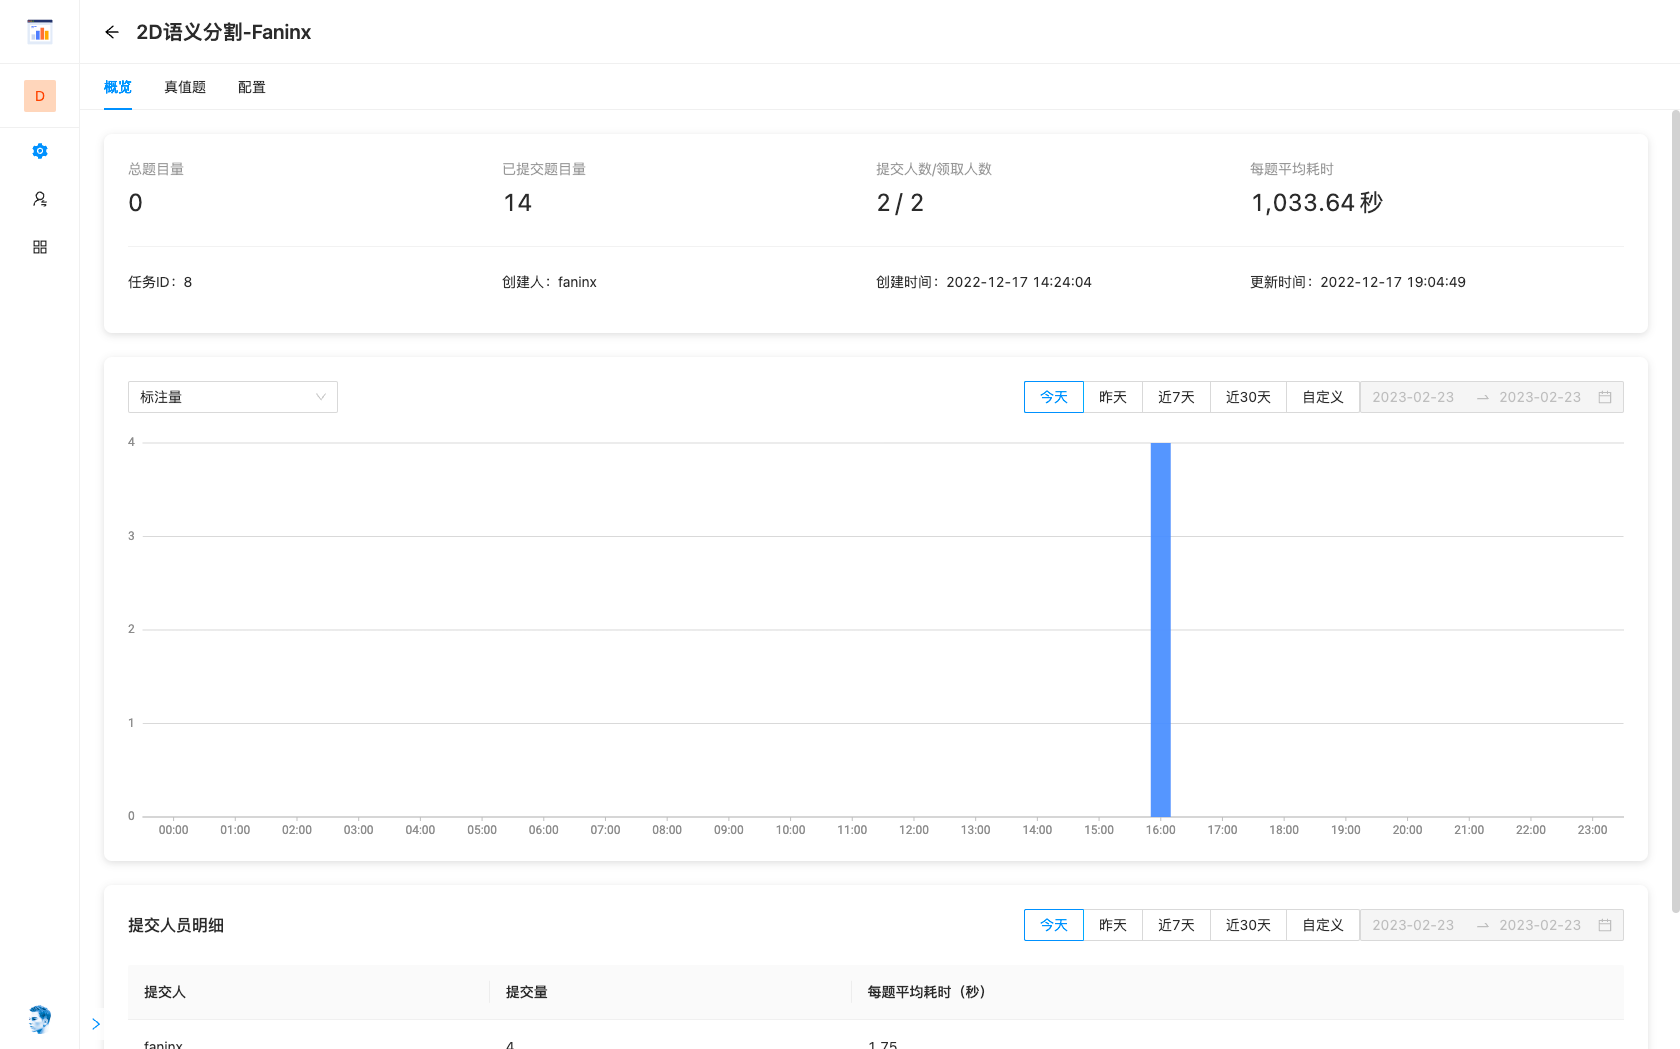Click the 00:00 x-axis label
1680x1049 pixels.
(x=173, y=830)
